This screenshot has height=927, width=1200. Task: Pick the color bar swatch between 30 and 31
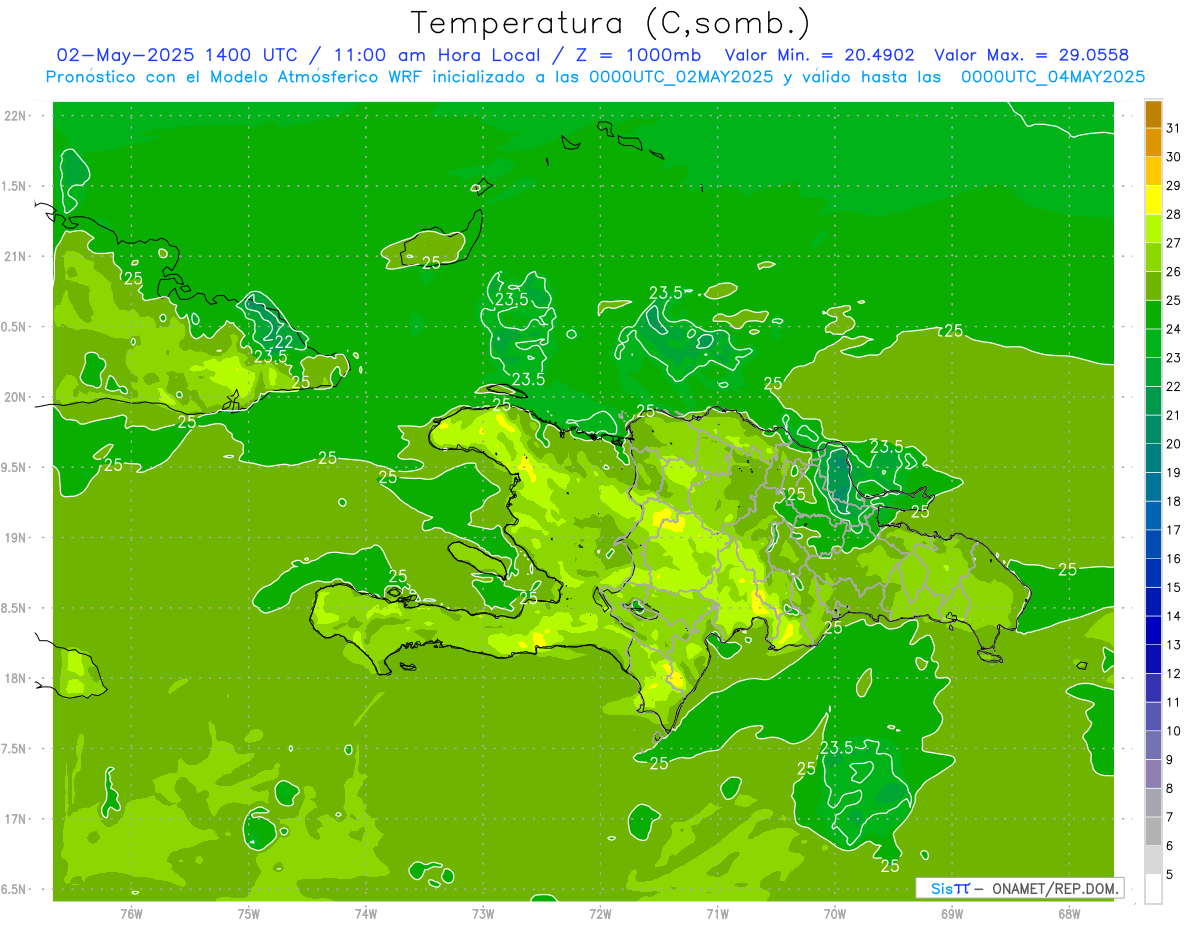tap(1154, 142)
